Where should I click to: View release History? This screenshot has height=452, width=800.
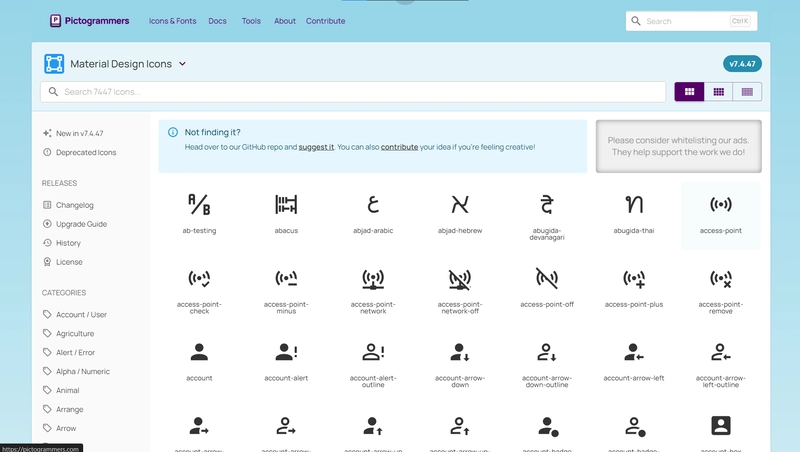[62, 243]
